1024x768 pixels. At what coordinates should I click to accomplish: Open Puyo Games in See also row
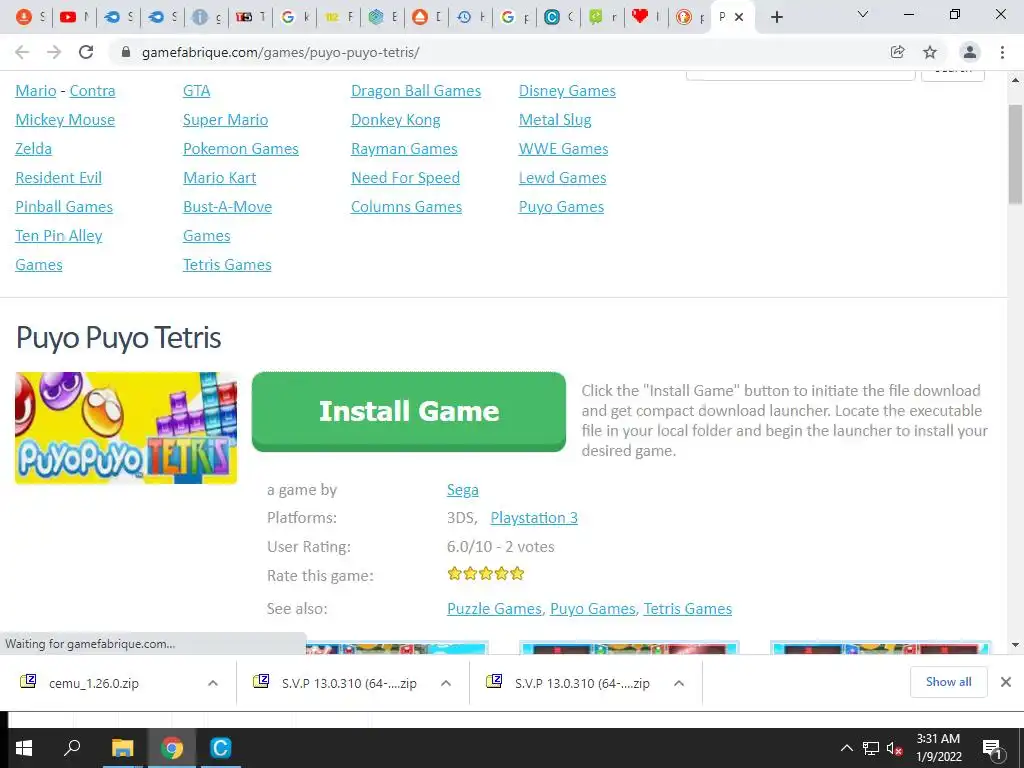pos(592,608)
